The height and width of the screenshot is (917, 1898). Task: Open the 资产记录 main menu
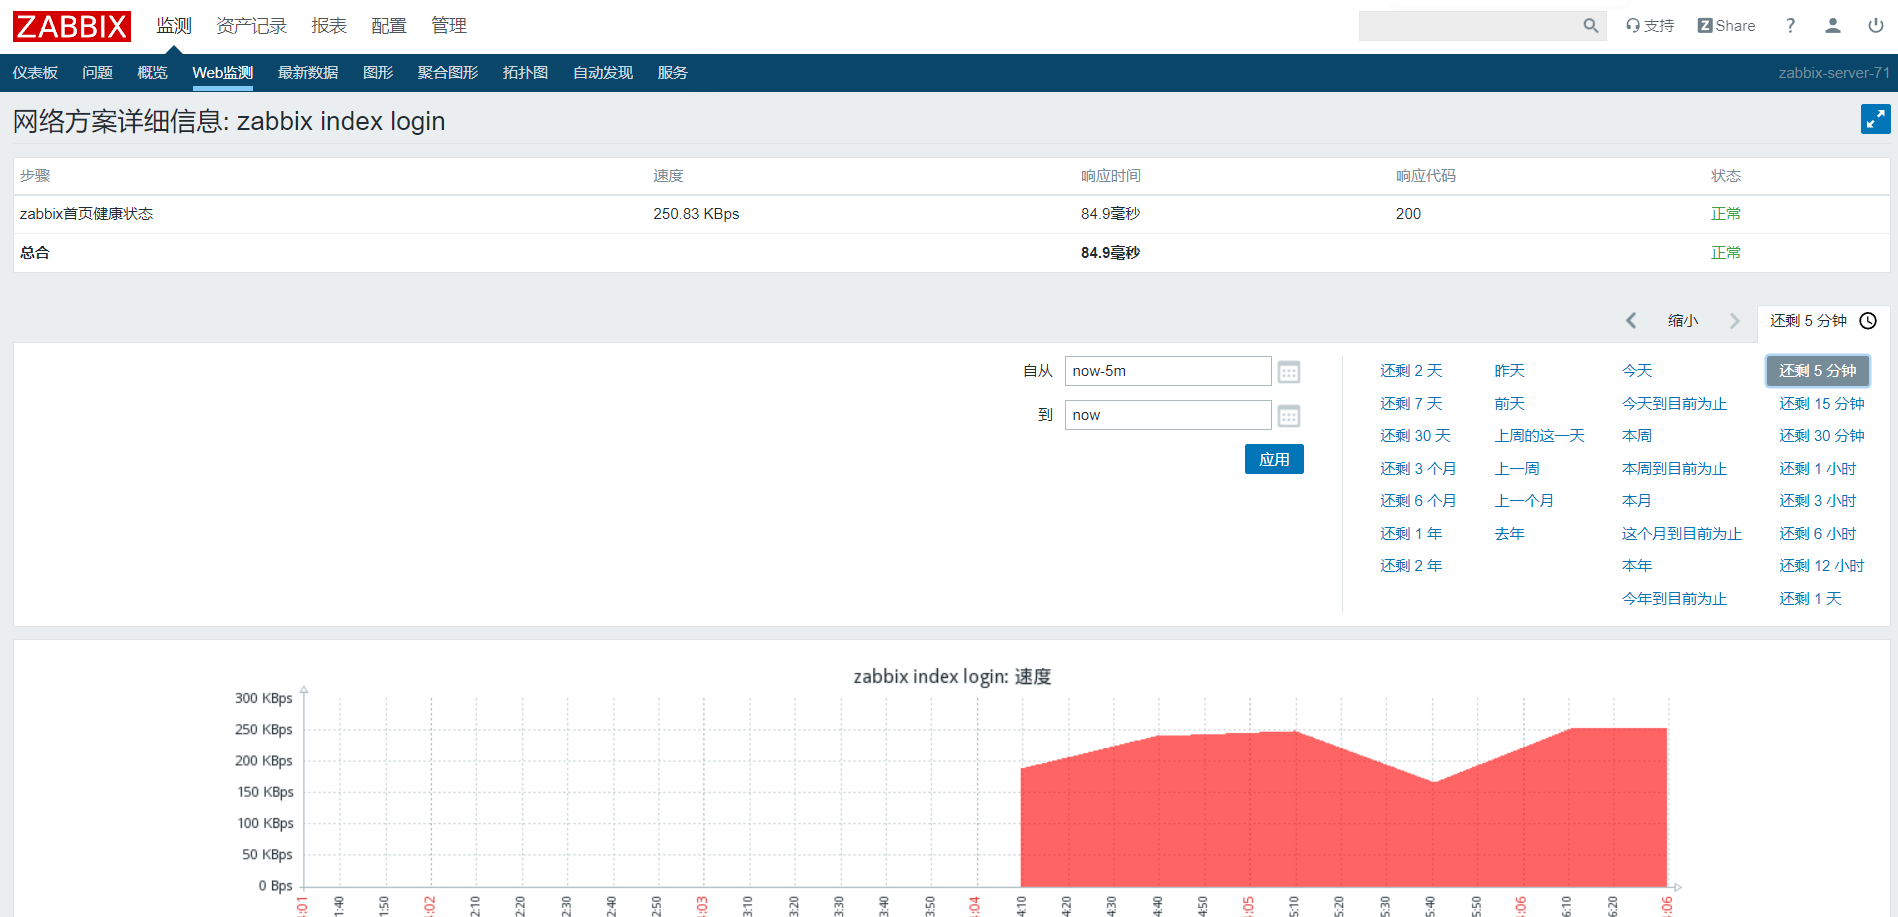[251, 26]
